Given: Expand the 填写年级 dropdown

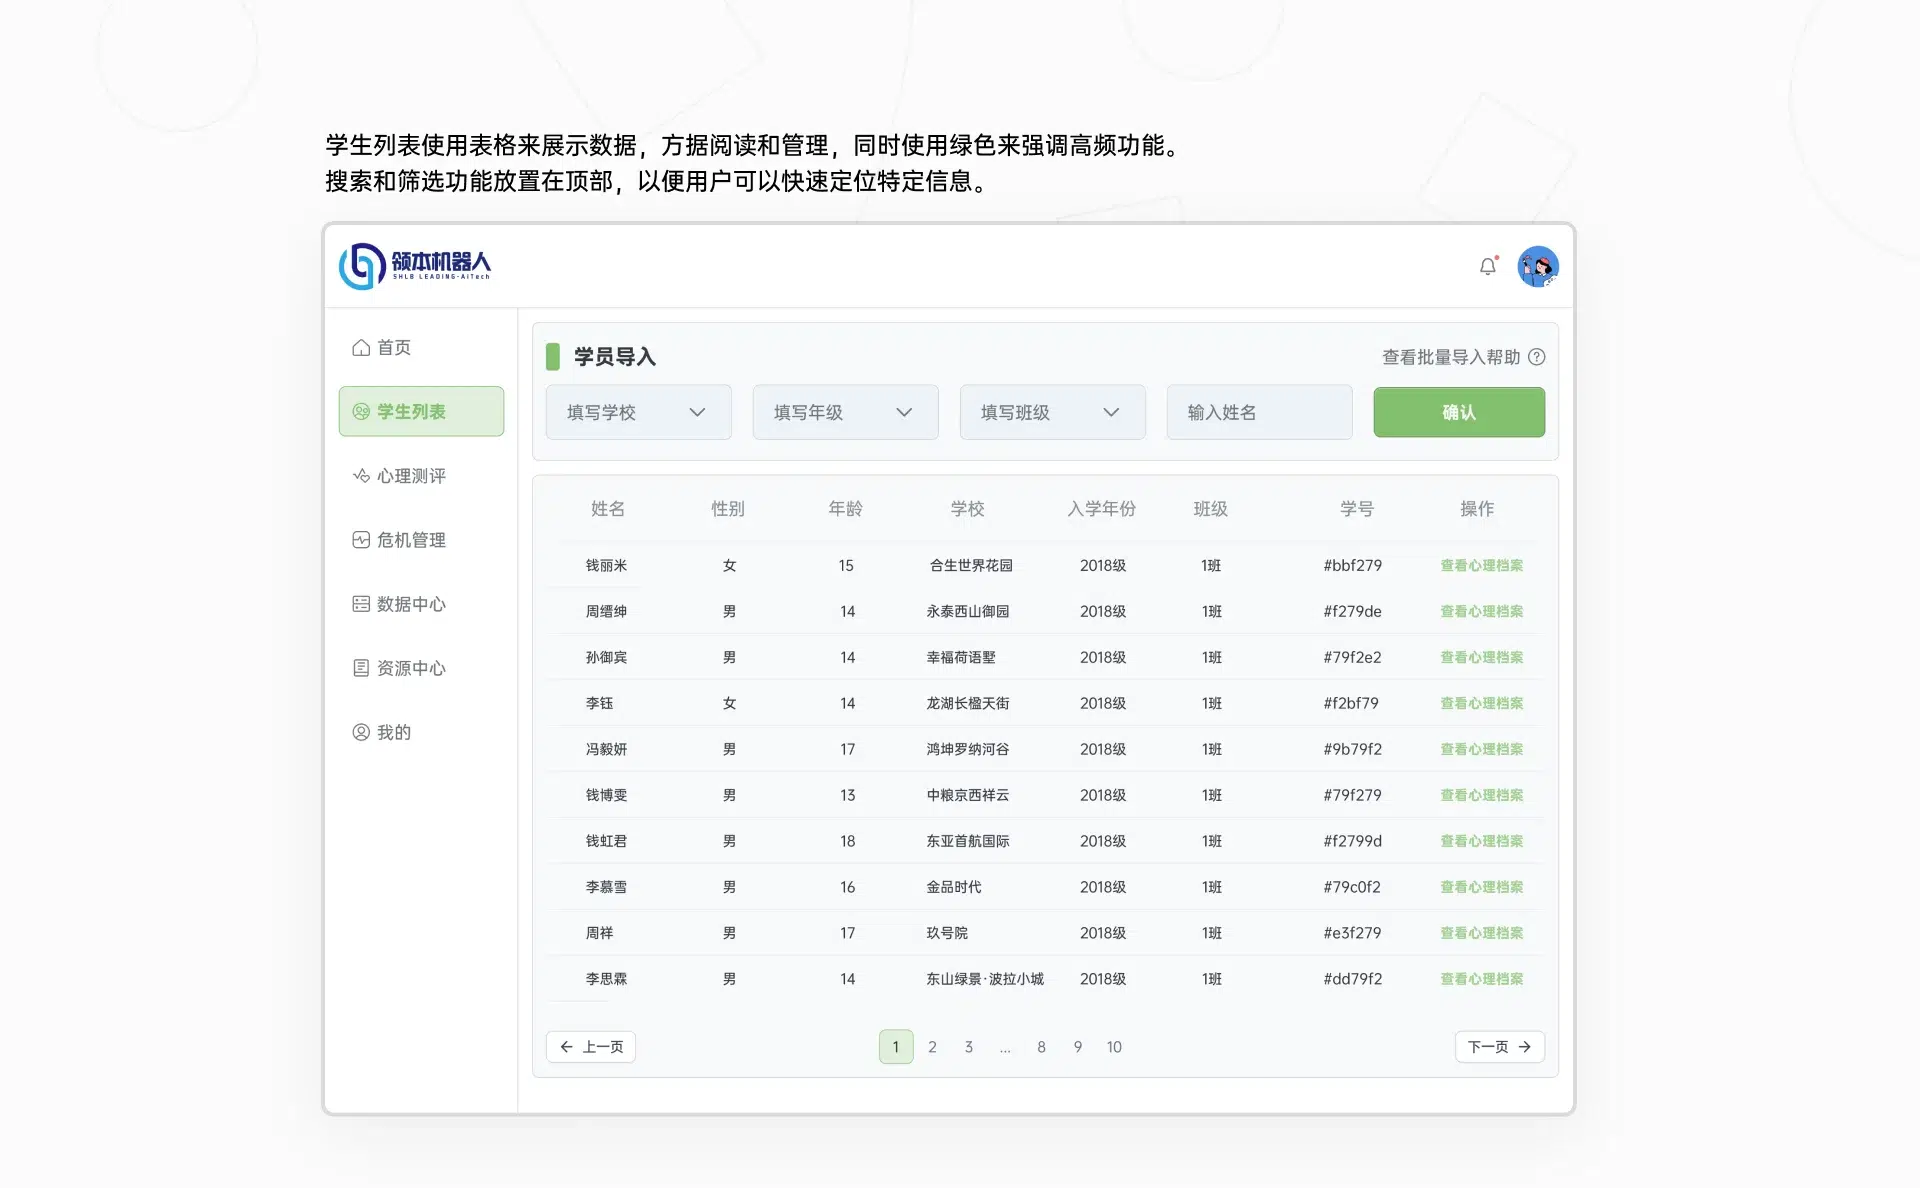Looking at the screenshot, I should [845, 412].
